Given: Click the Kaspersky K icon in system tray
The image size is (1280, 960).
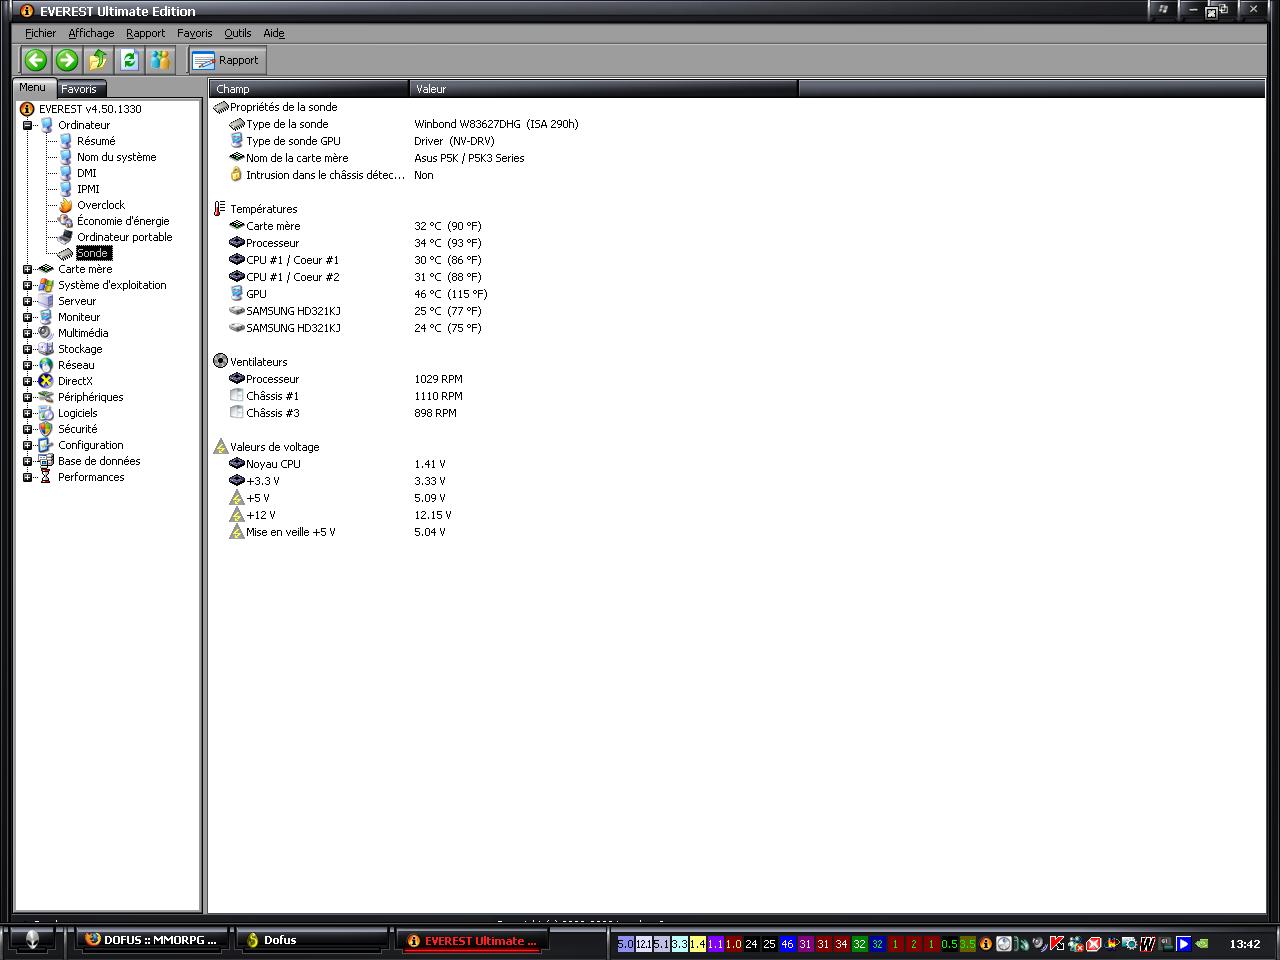Looking at the screenshot, I should [x=1057, y=944].
